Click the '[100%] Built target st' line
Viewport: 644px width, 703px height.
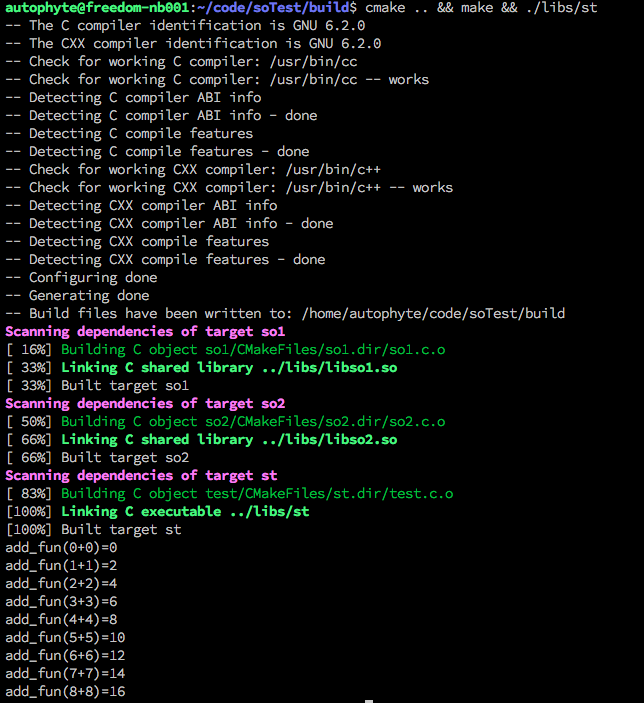click(x=94, y=529)
